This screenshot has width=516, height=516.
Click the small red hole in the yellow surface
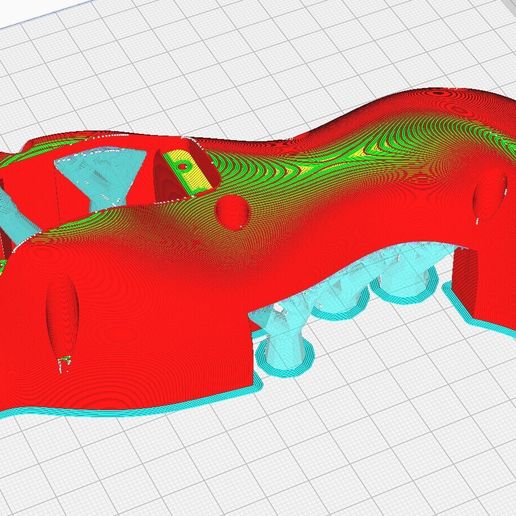pyautogui.click(x=183, y=166)
